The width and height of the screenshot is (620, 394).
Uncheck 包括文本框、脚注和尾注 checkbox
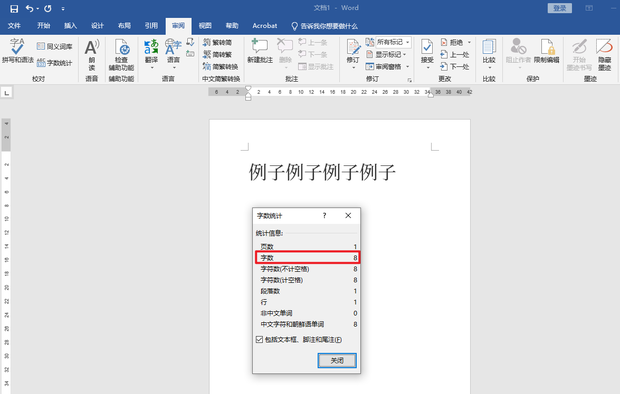(x=259, y=339)
